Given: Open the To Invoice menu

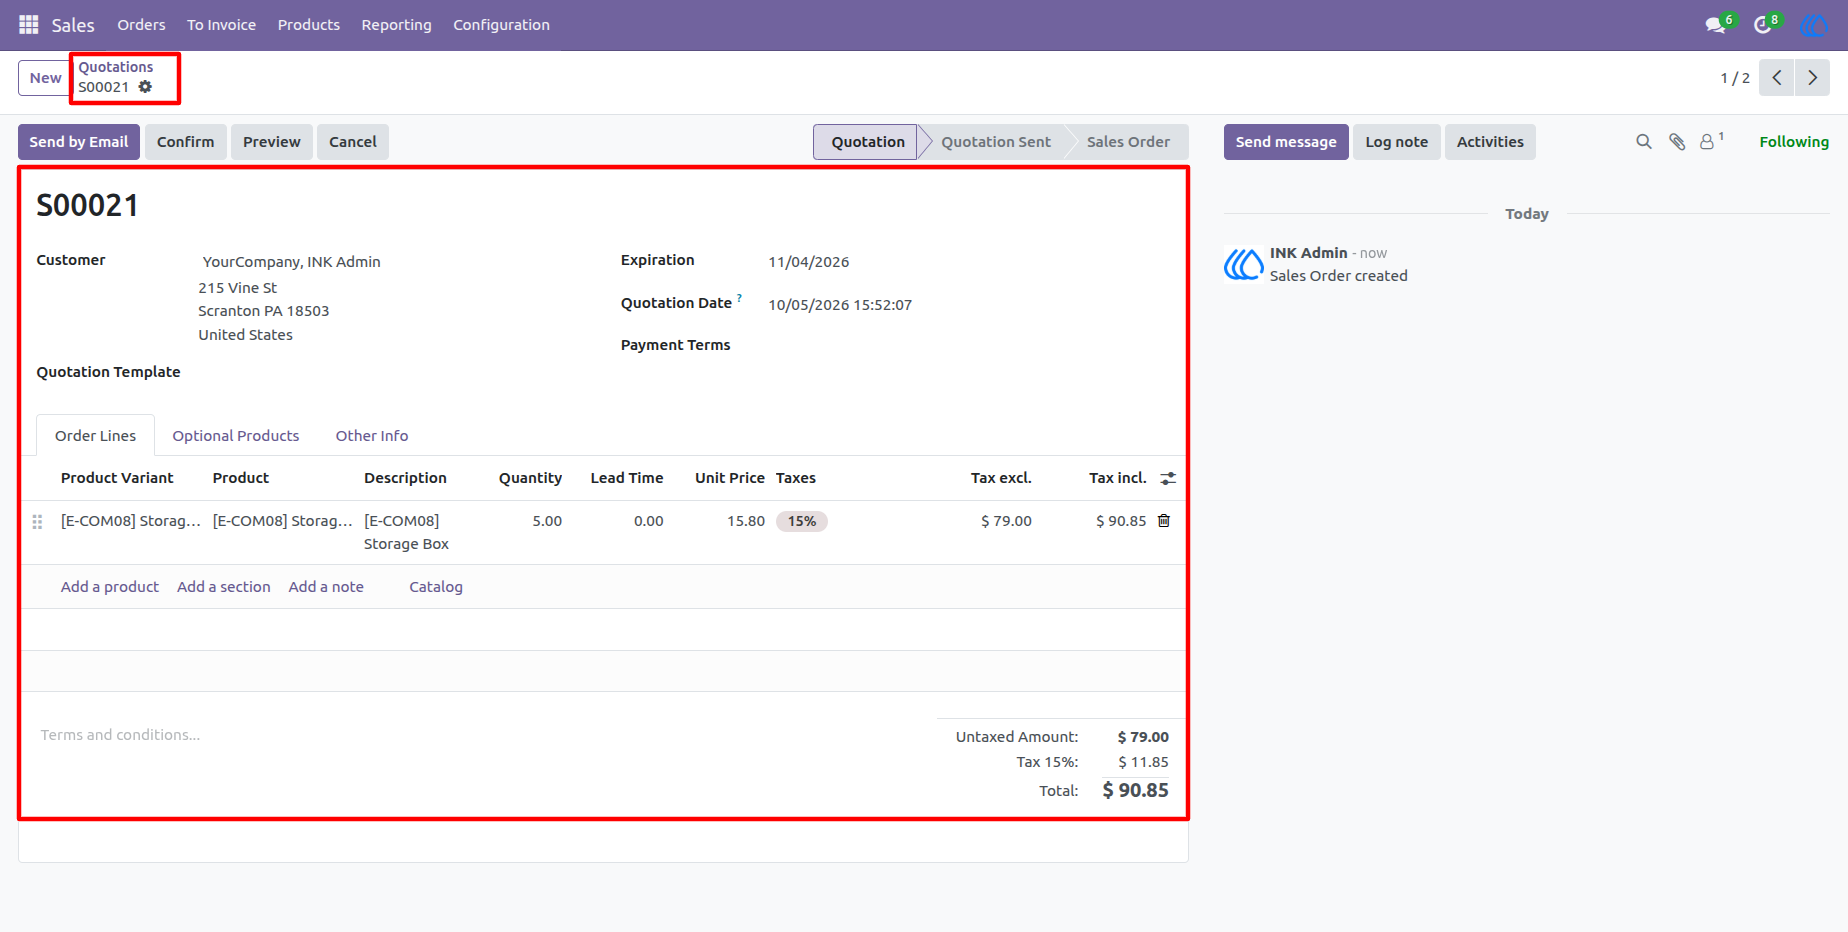Looking at the screenshot, I should (221, 25).
